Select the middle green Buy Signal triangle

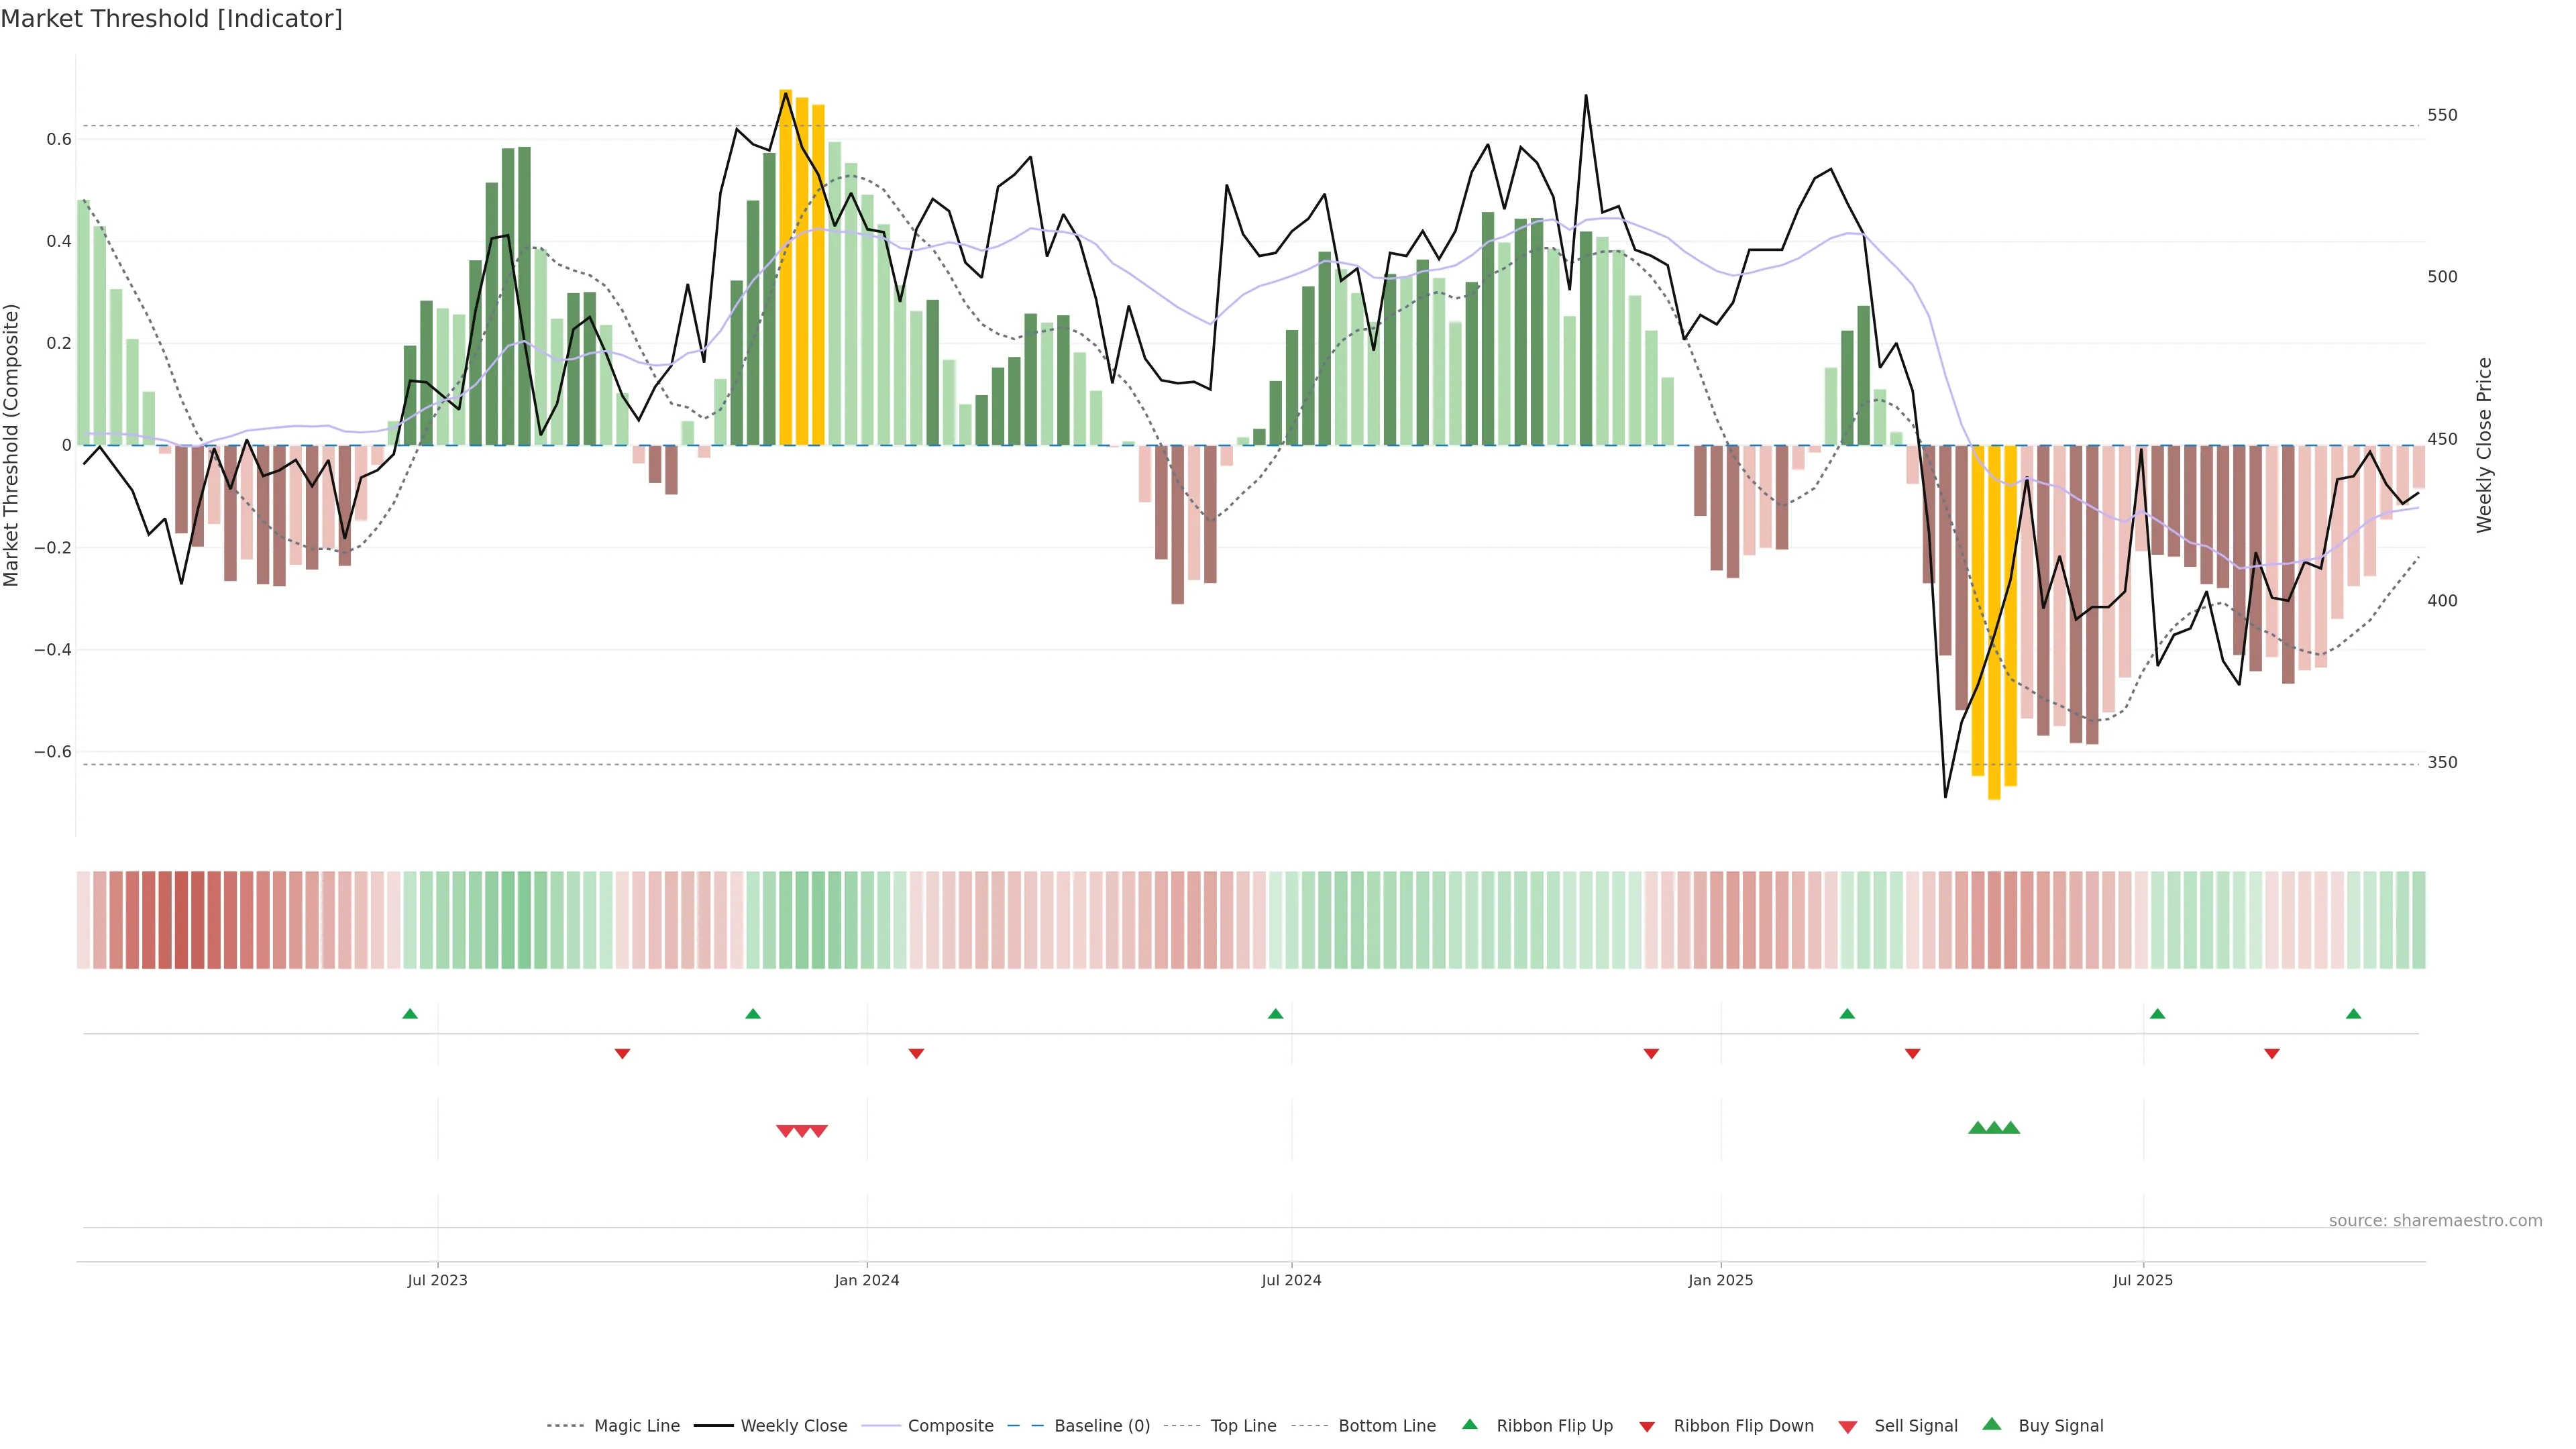(1994, 1128)
